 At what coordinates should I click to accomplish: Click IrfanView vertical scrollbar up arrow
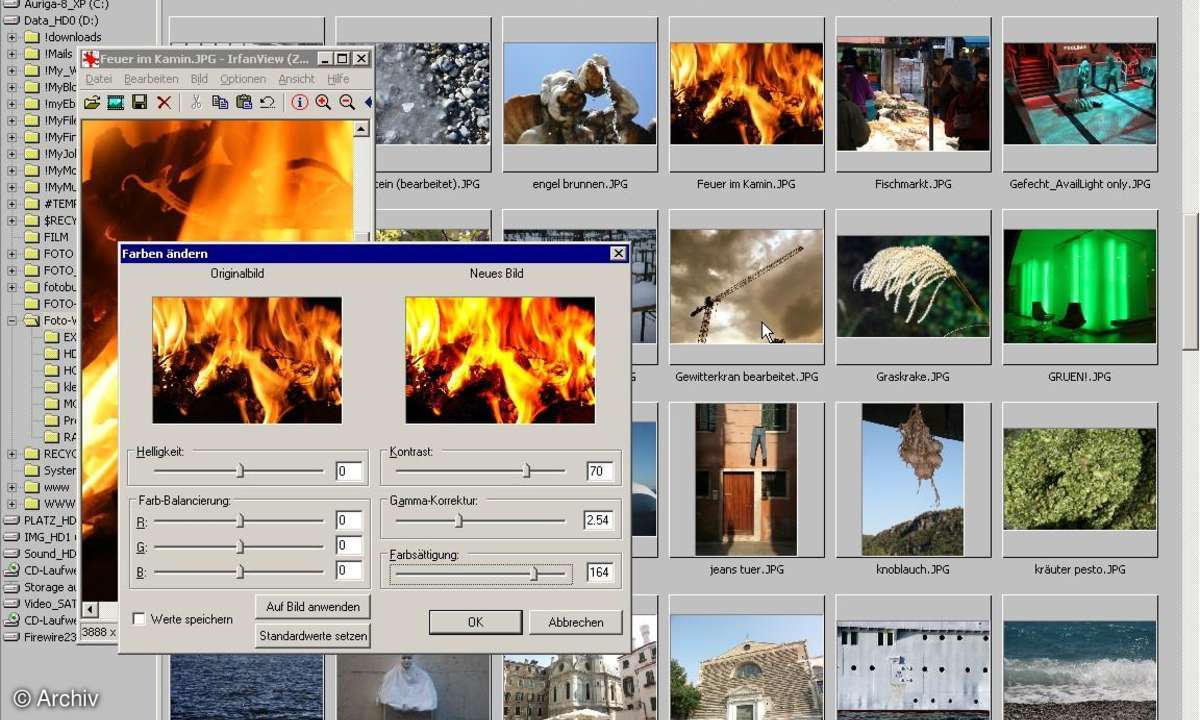tap(361, 128)
